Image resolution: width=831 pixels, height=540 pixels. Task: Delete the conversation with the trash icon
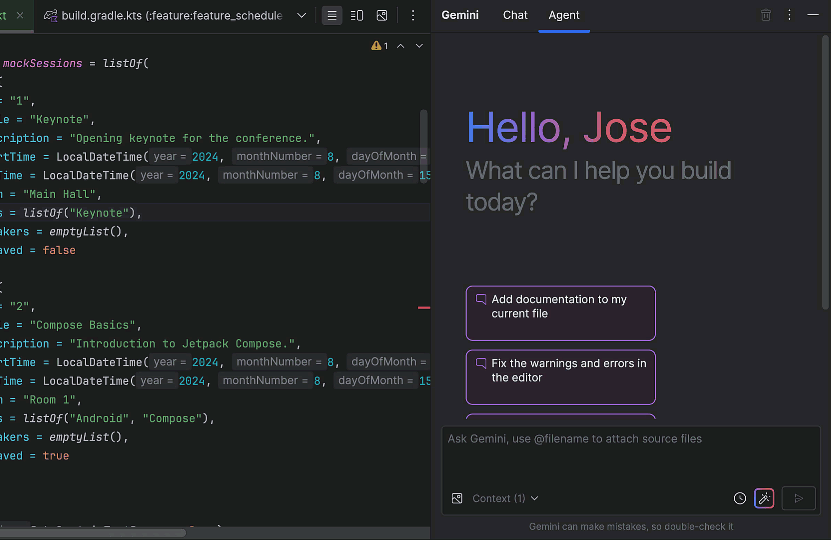tap(766, 15)
